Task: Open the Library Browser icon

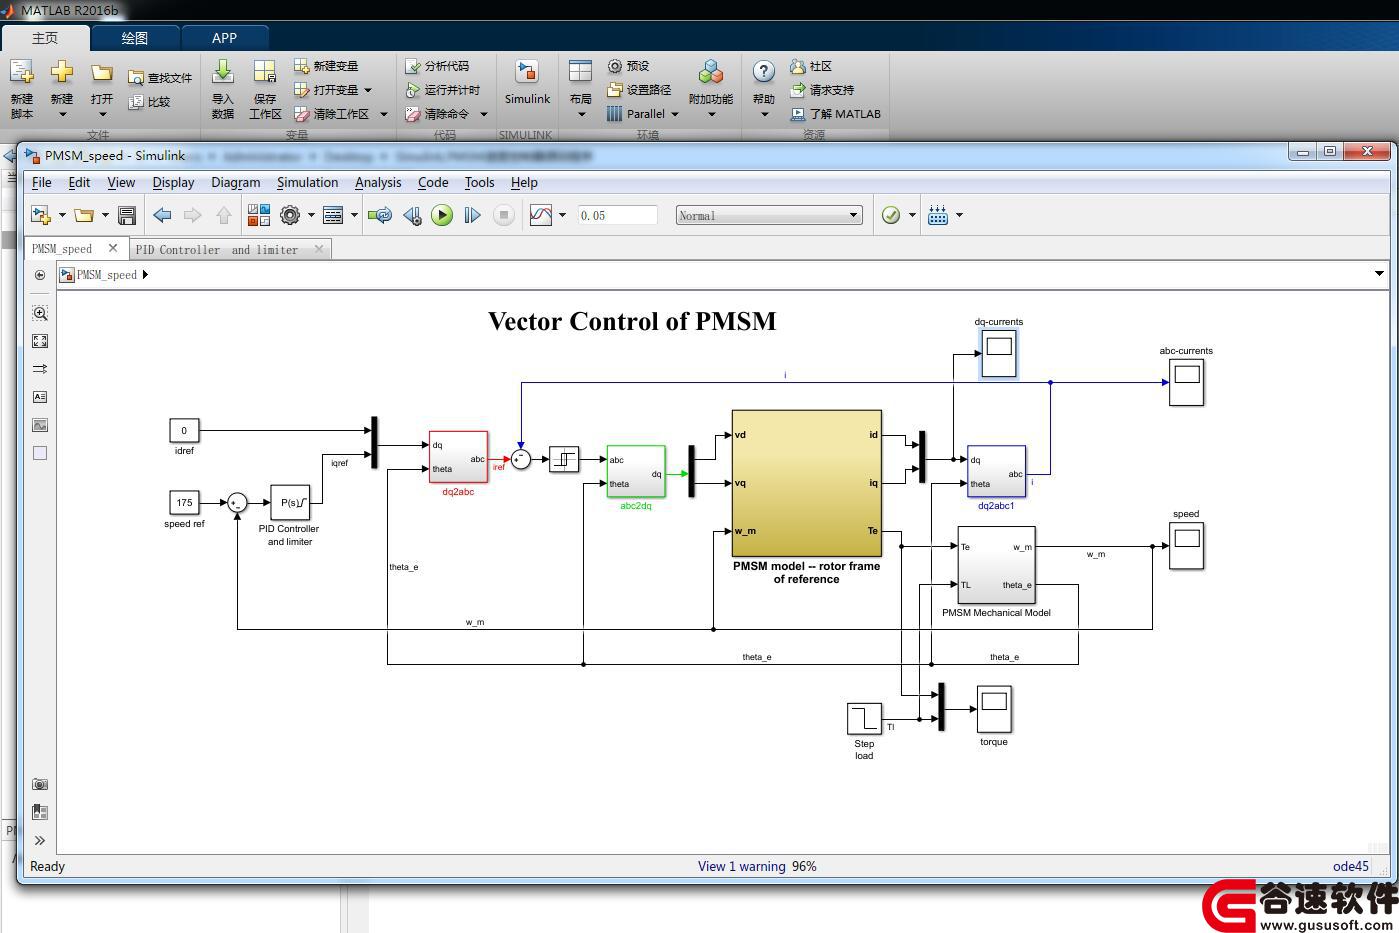Action: pyautogui.click(x=259, y=215)
